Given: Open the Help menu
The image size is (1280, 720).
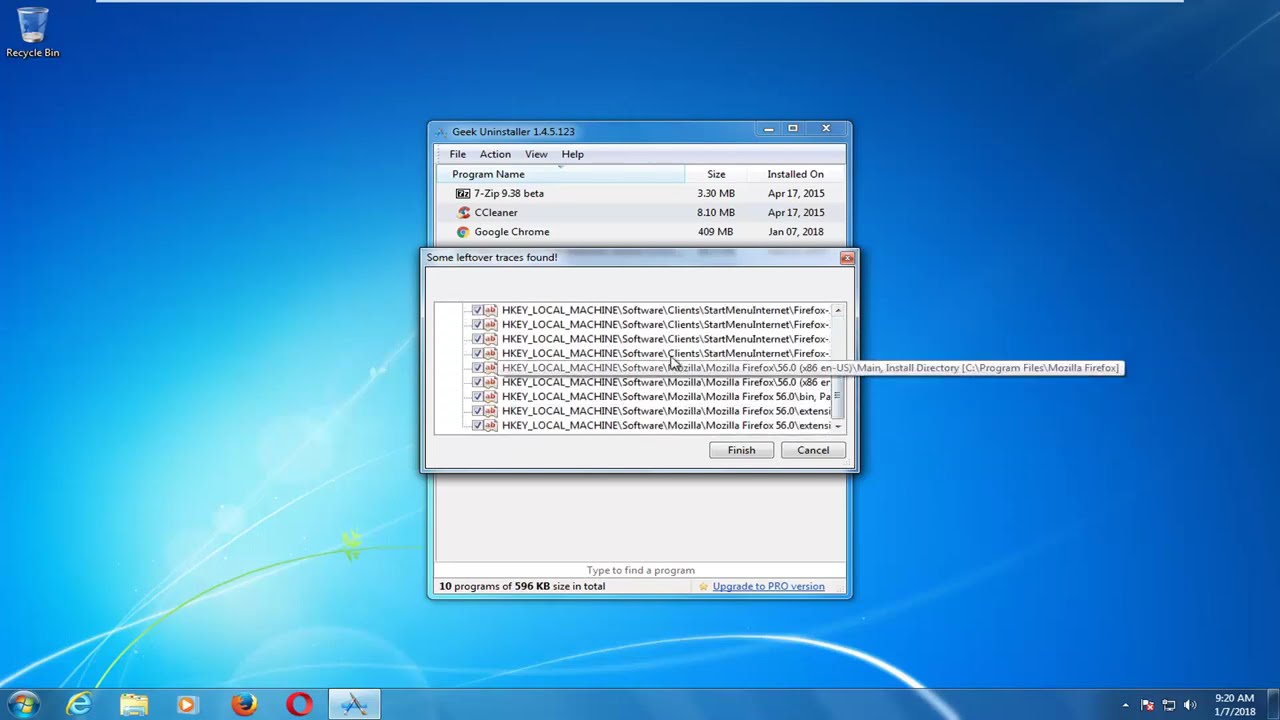Looking at the screenshot, I should (572, 154).
